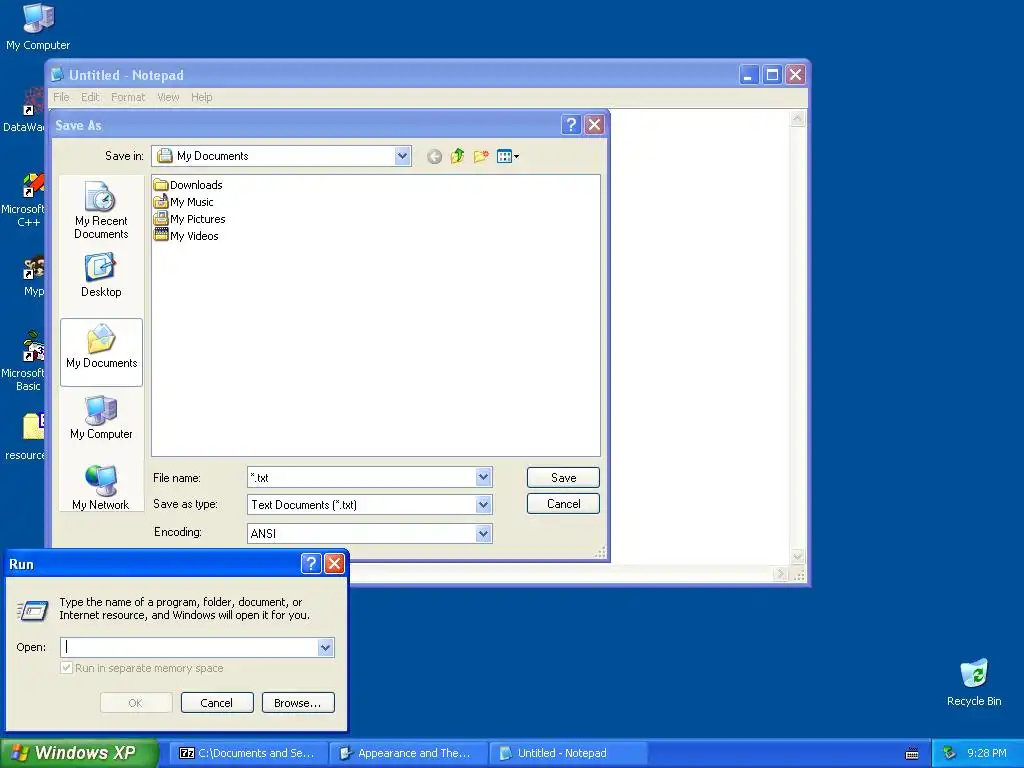Select the Downloads folder in file list
The image size is (1024, 768).
[x=188, y=185]
